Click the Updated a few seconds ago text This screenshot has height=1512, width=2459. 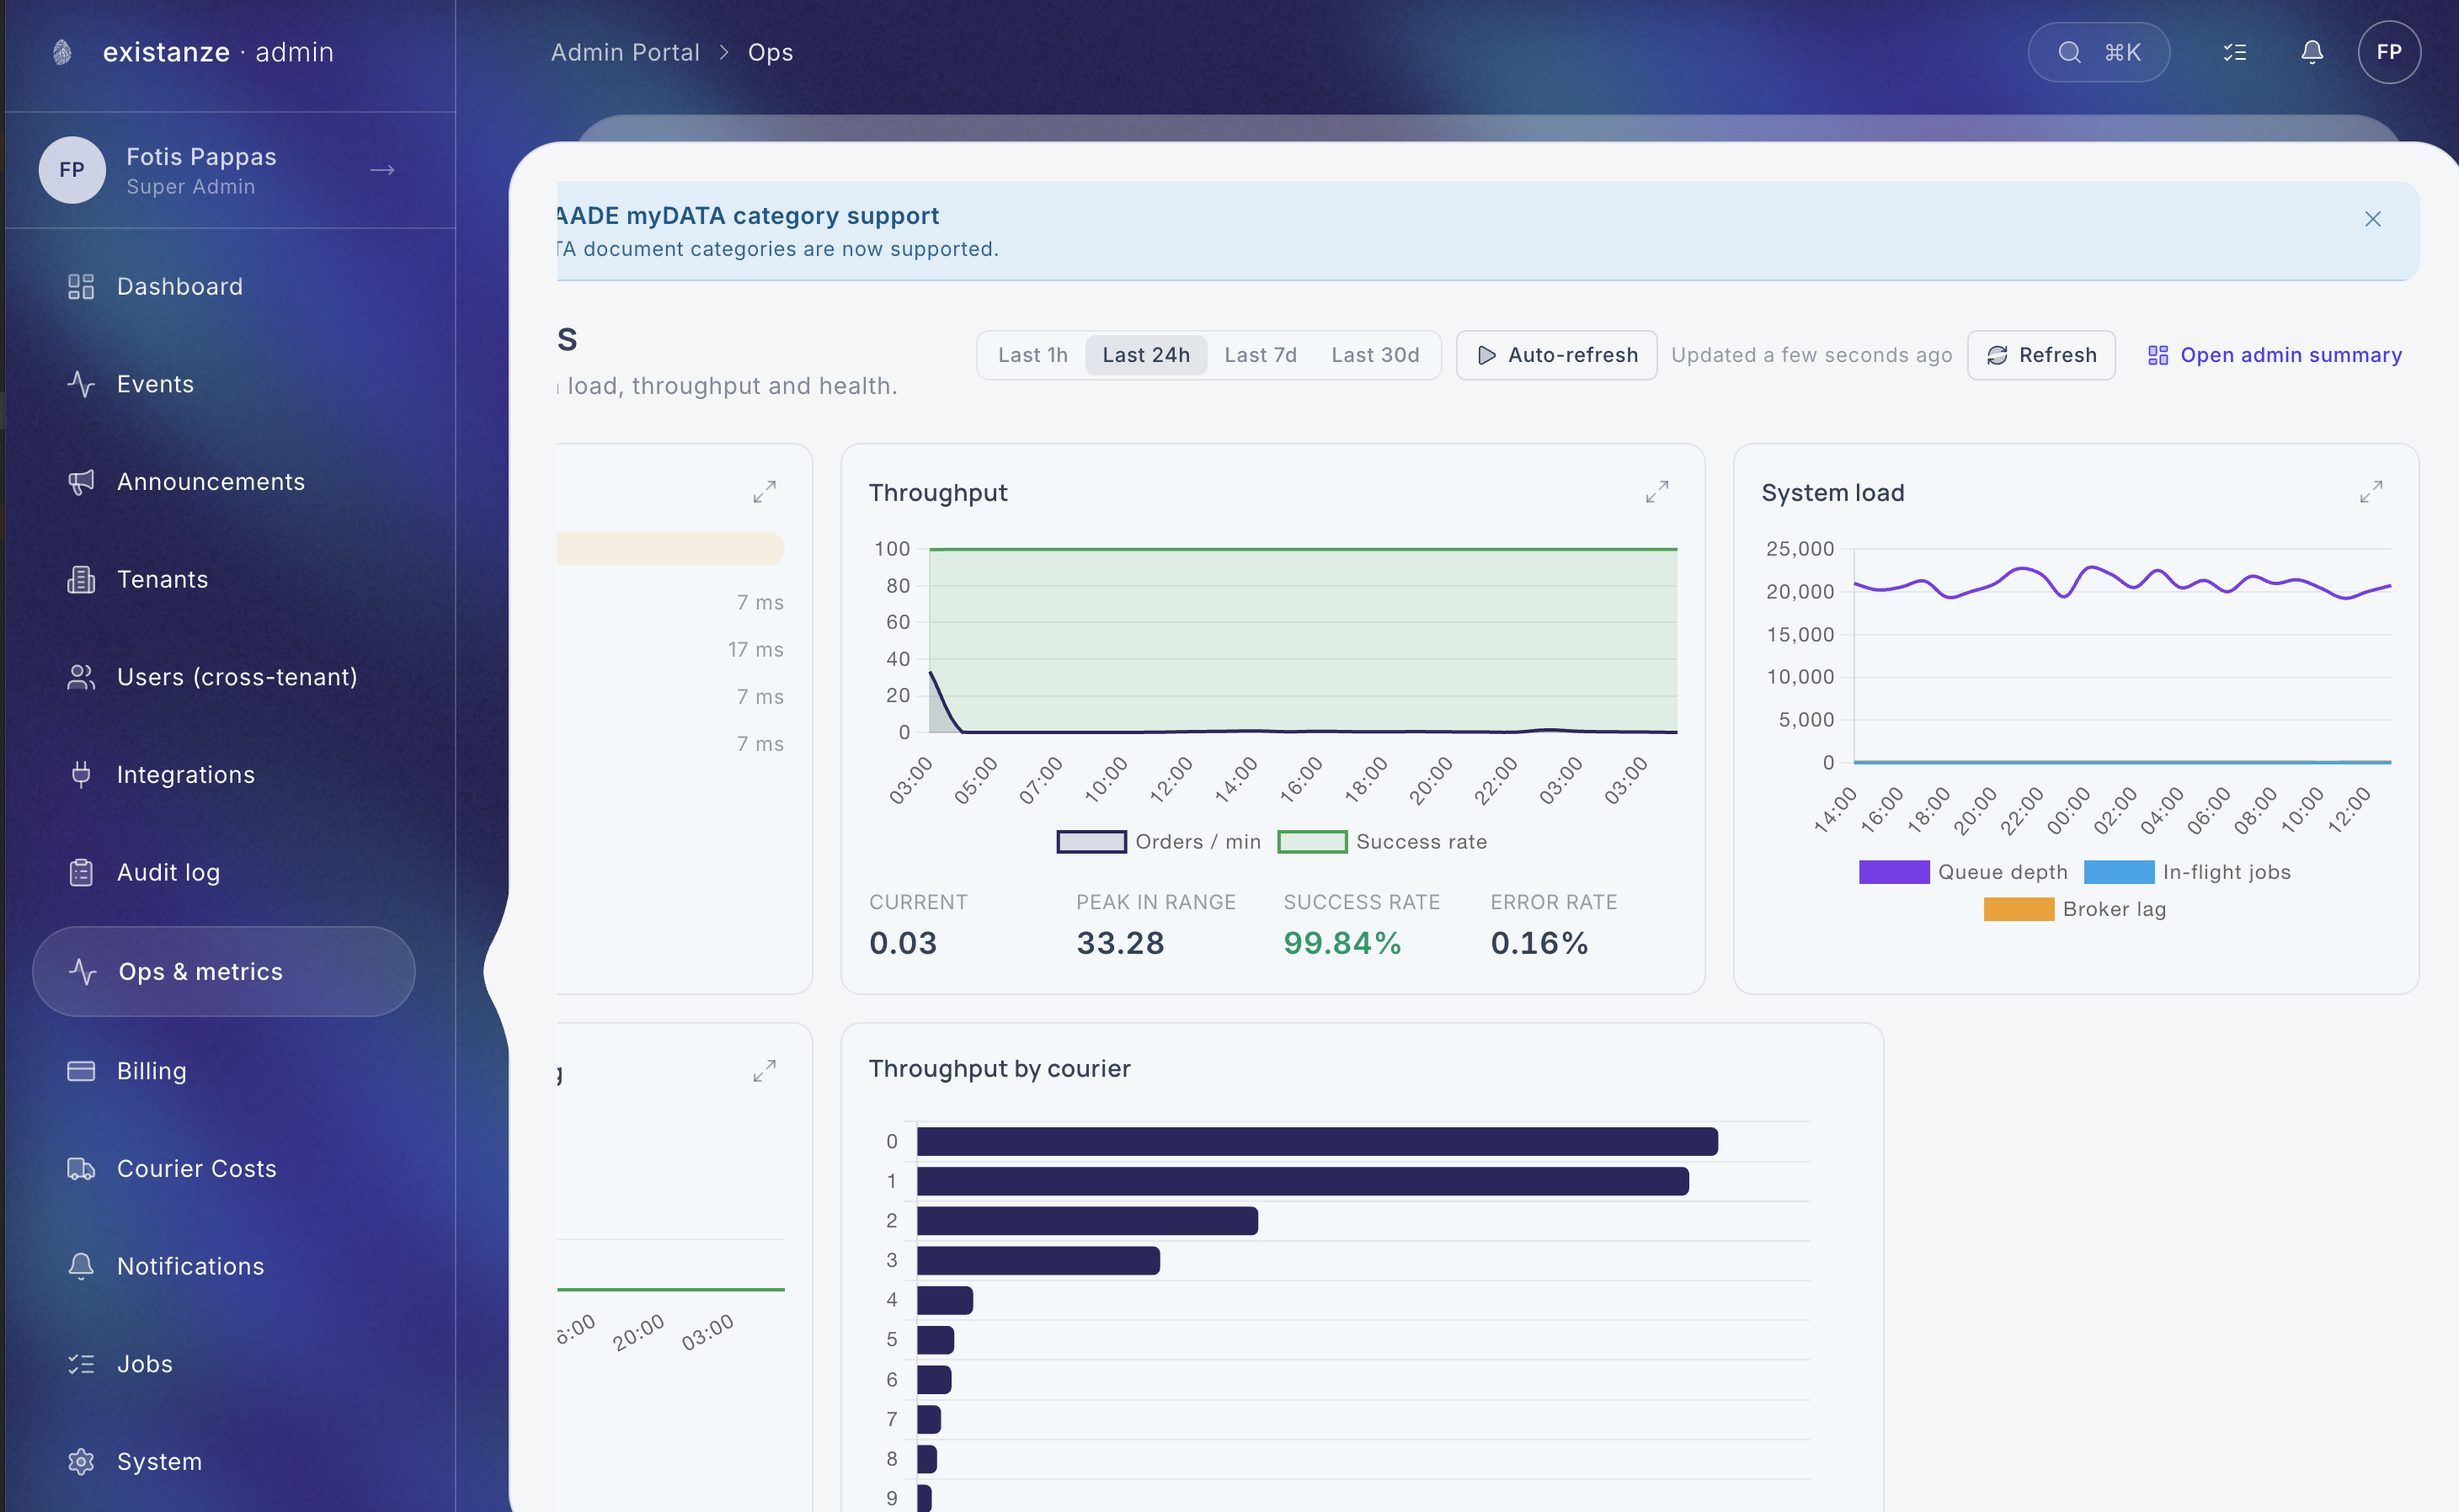coord(1811,355)
